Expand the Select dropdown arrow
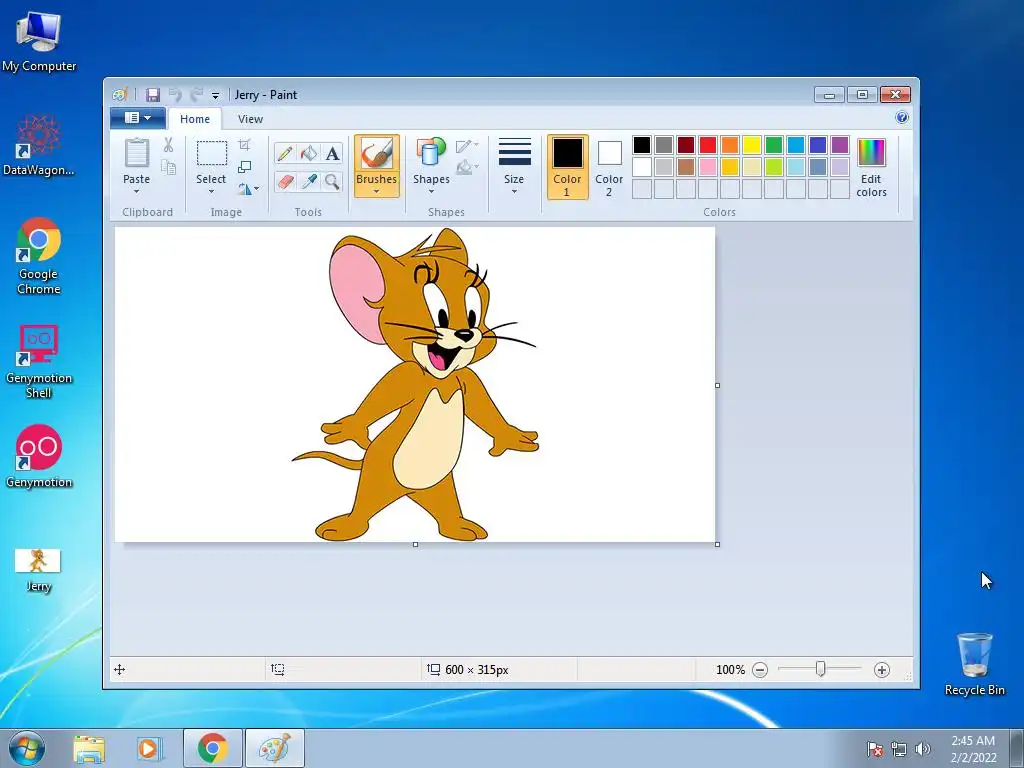Image resolution: width=1024 pixels, height=768 pixels. tap(211, 191)
